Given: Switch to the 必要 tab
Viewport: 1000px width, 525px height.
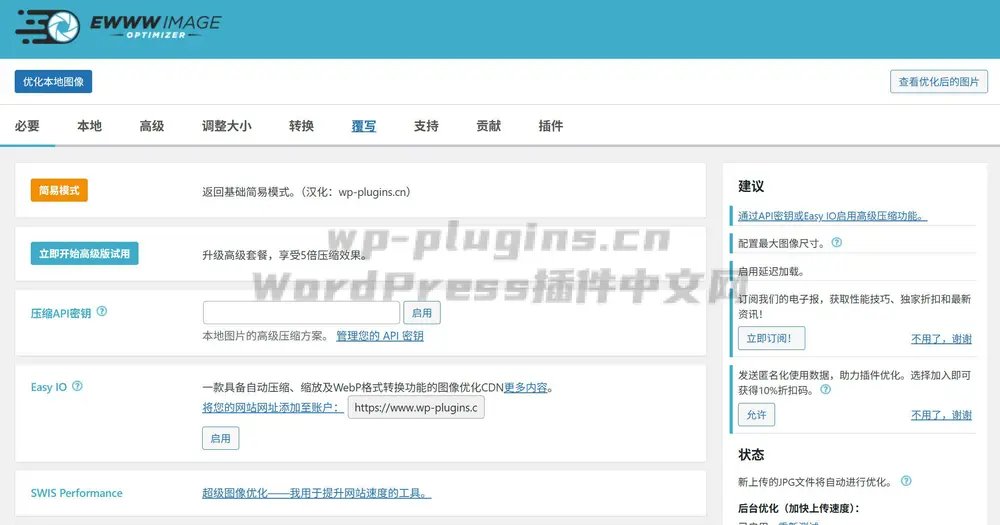Looking at the screenshot, I should coord(27,126).
